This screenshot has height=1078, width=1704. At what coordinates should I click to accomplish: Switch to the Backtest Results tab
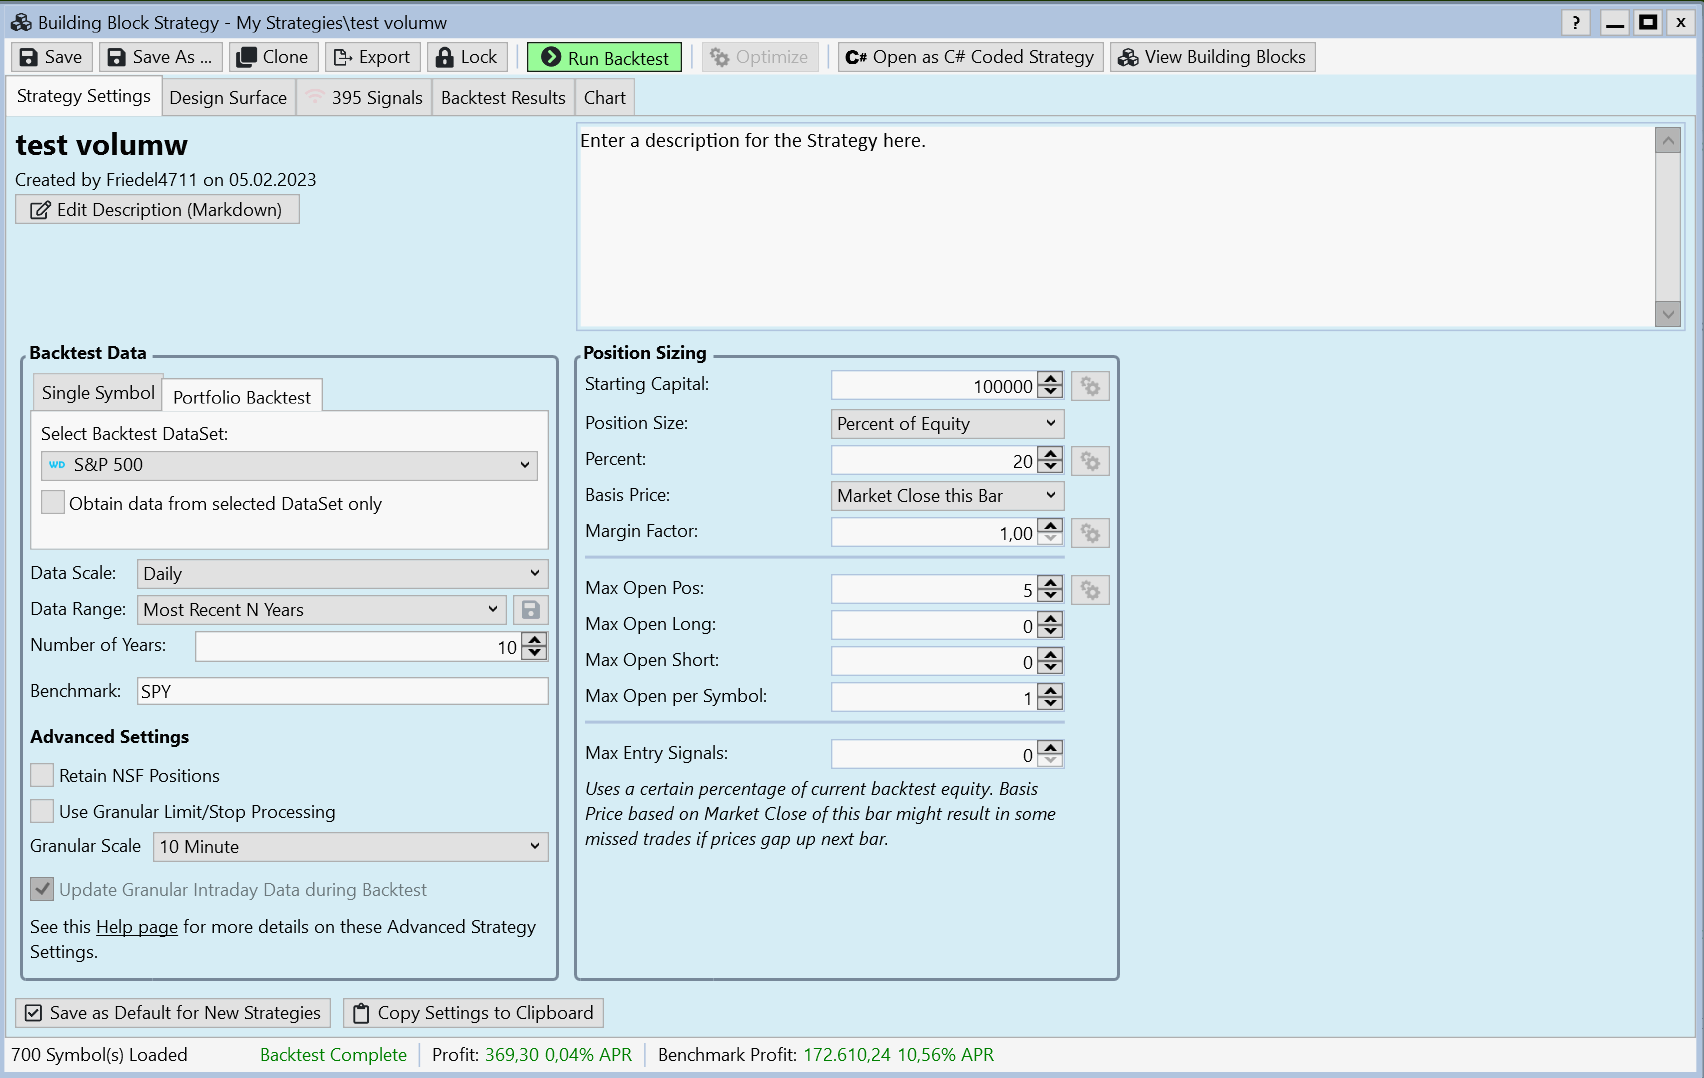pos(503,98)
